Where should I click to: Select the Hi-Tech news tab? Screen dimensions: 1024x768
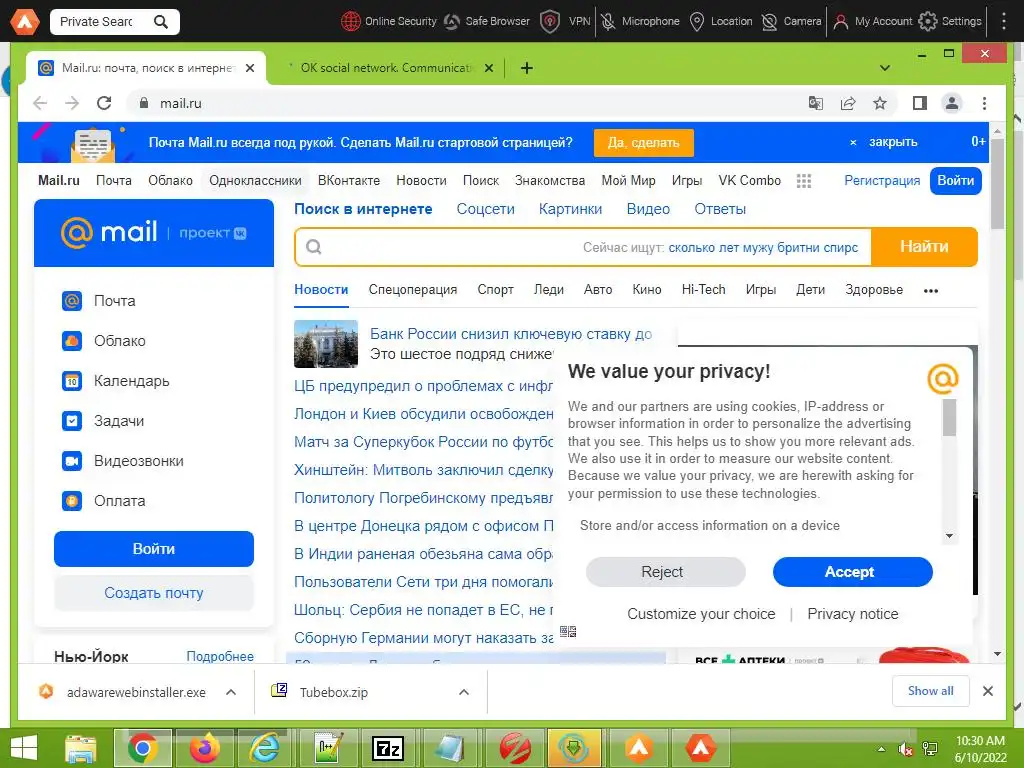tap(703, 289)
